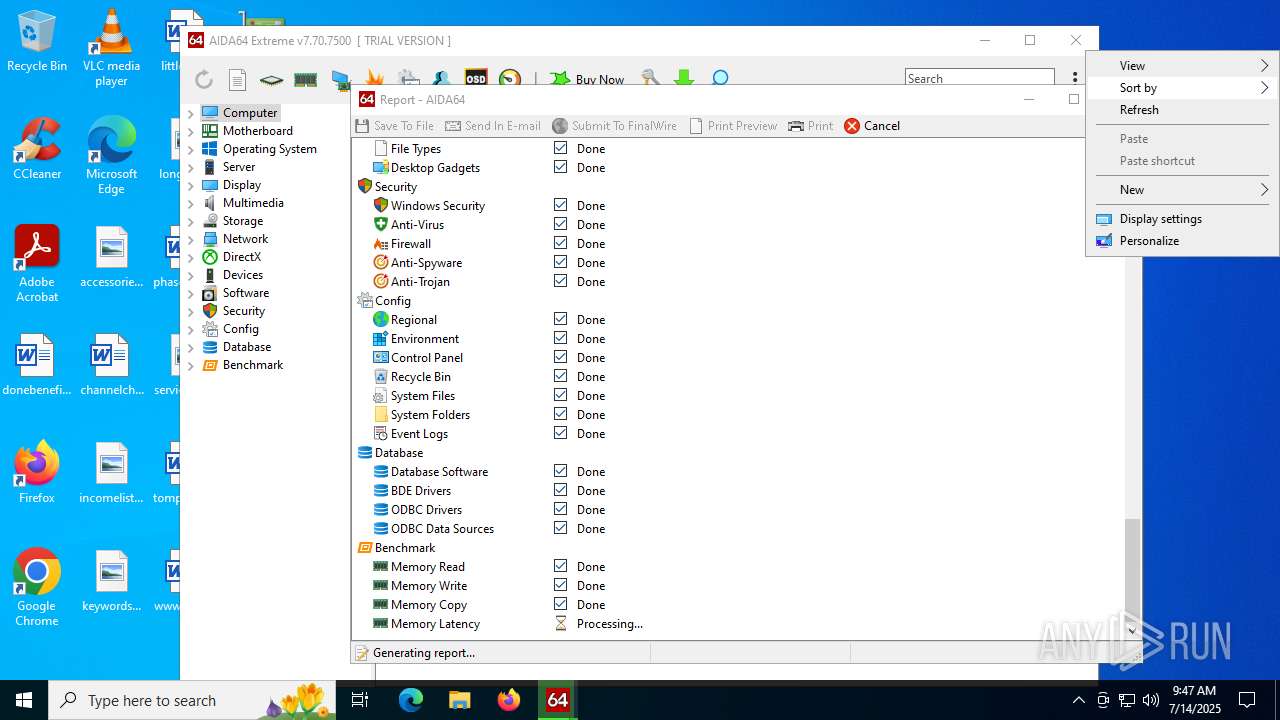
Task: Focus the AIDA64 Search field
Action: (x=980, y=78)
